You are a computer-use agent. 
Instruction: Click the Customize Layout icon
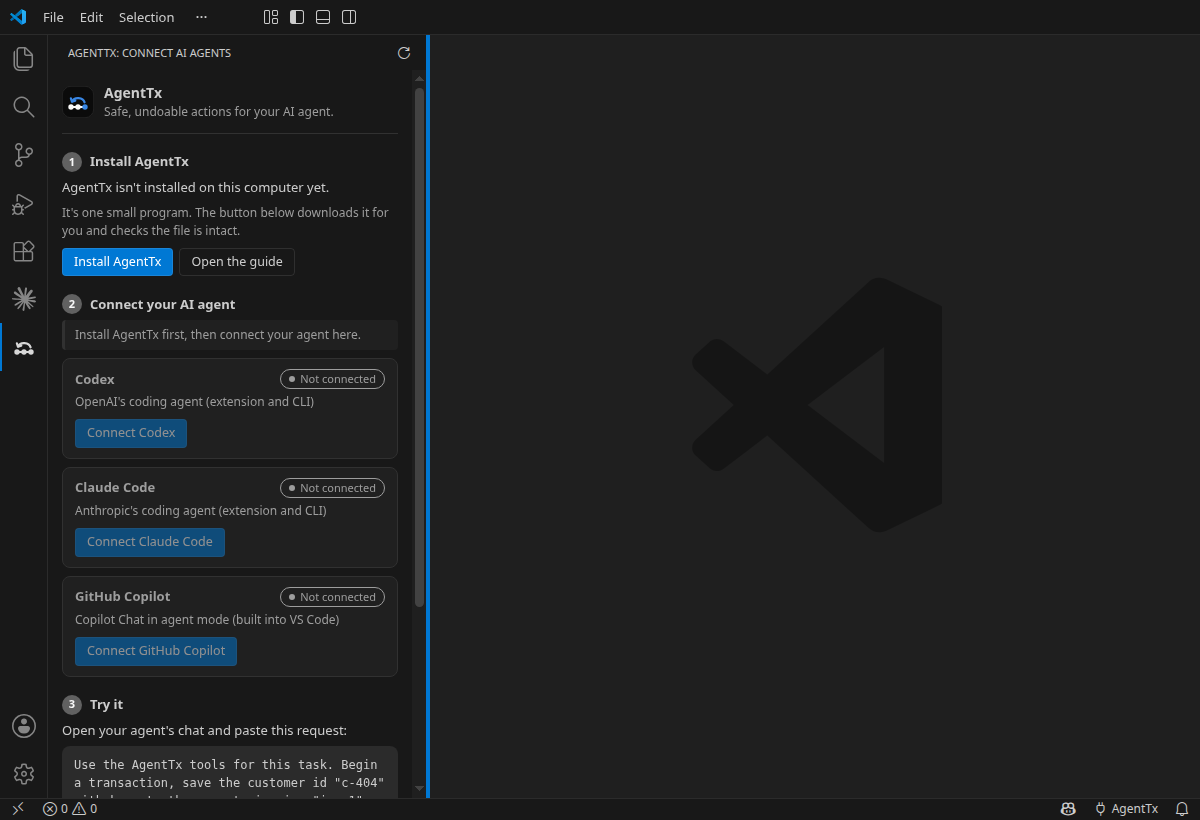(x=271, y=17)
